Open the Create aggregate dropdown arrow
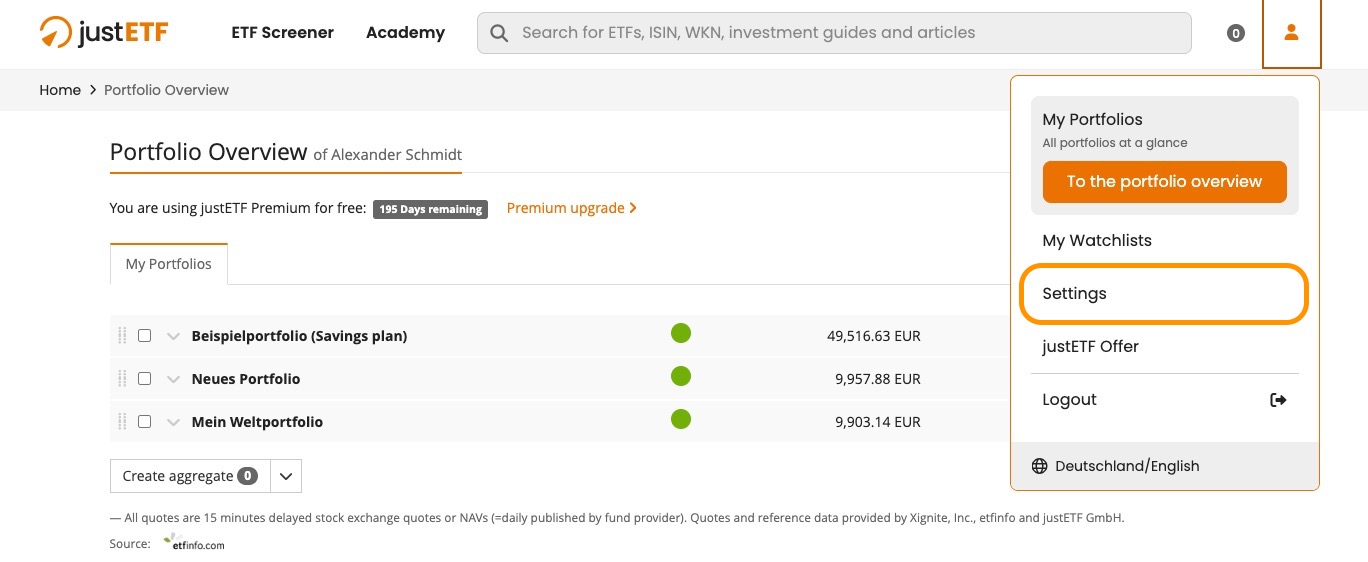Viewport: 1368px width, 562px height. coord(286,477)
